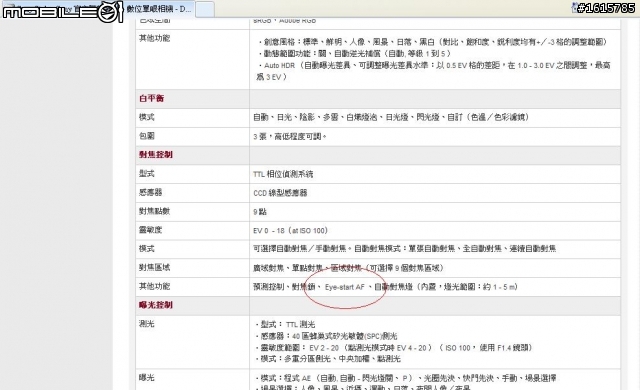Click the white balance mode list starting 自動、日光
Viewport: 640px width, 390px height.
coord(391,117)
